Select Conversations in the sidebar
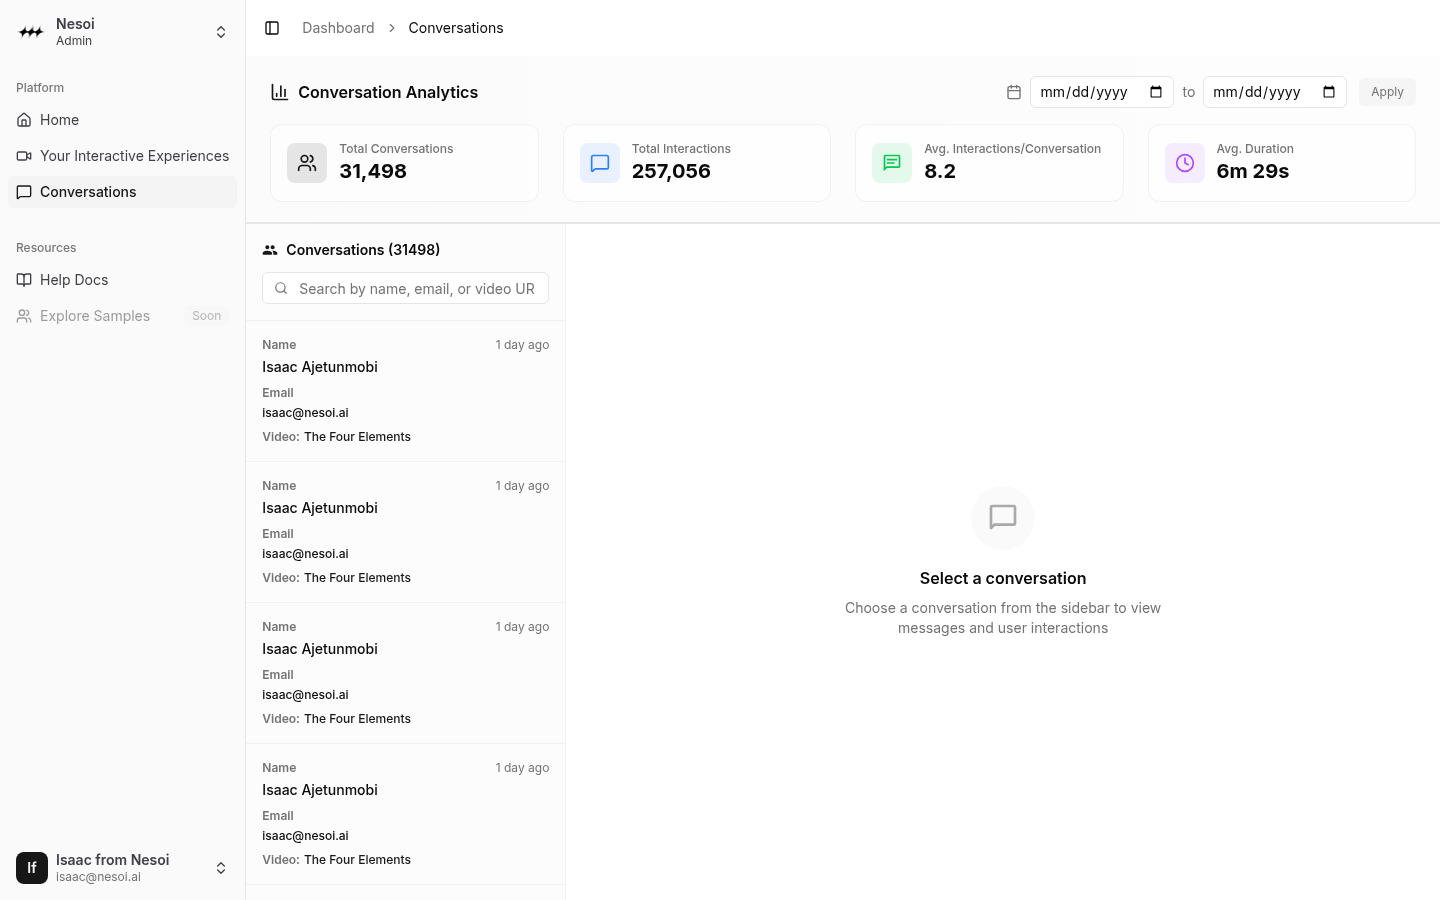 (x=88, y=192)
